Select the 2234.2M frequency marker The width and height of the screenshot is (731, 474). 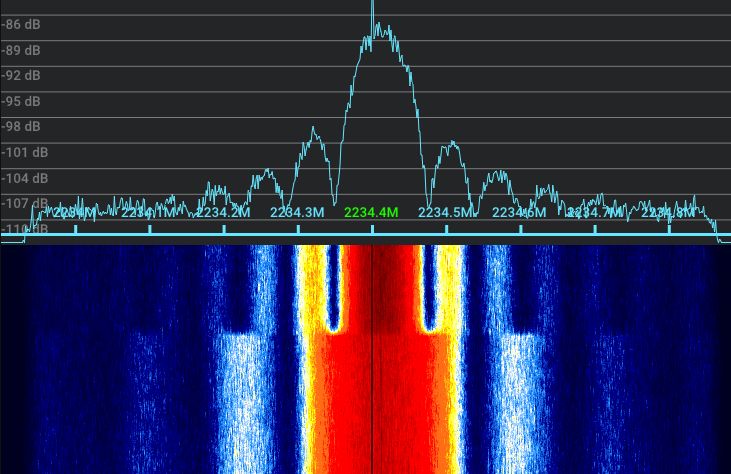click(223, 212)
